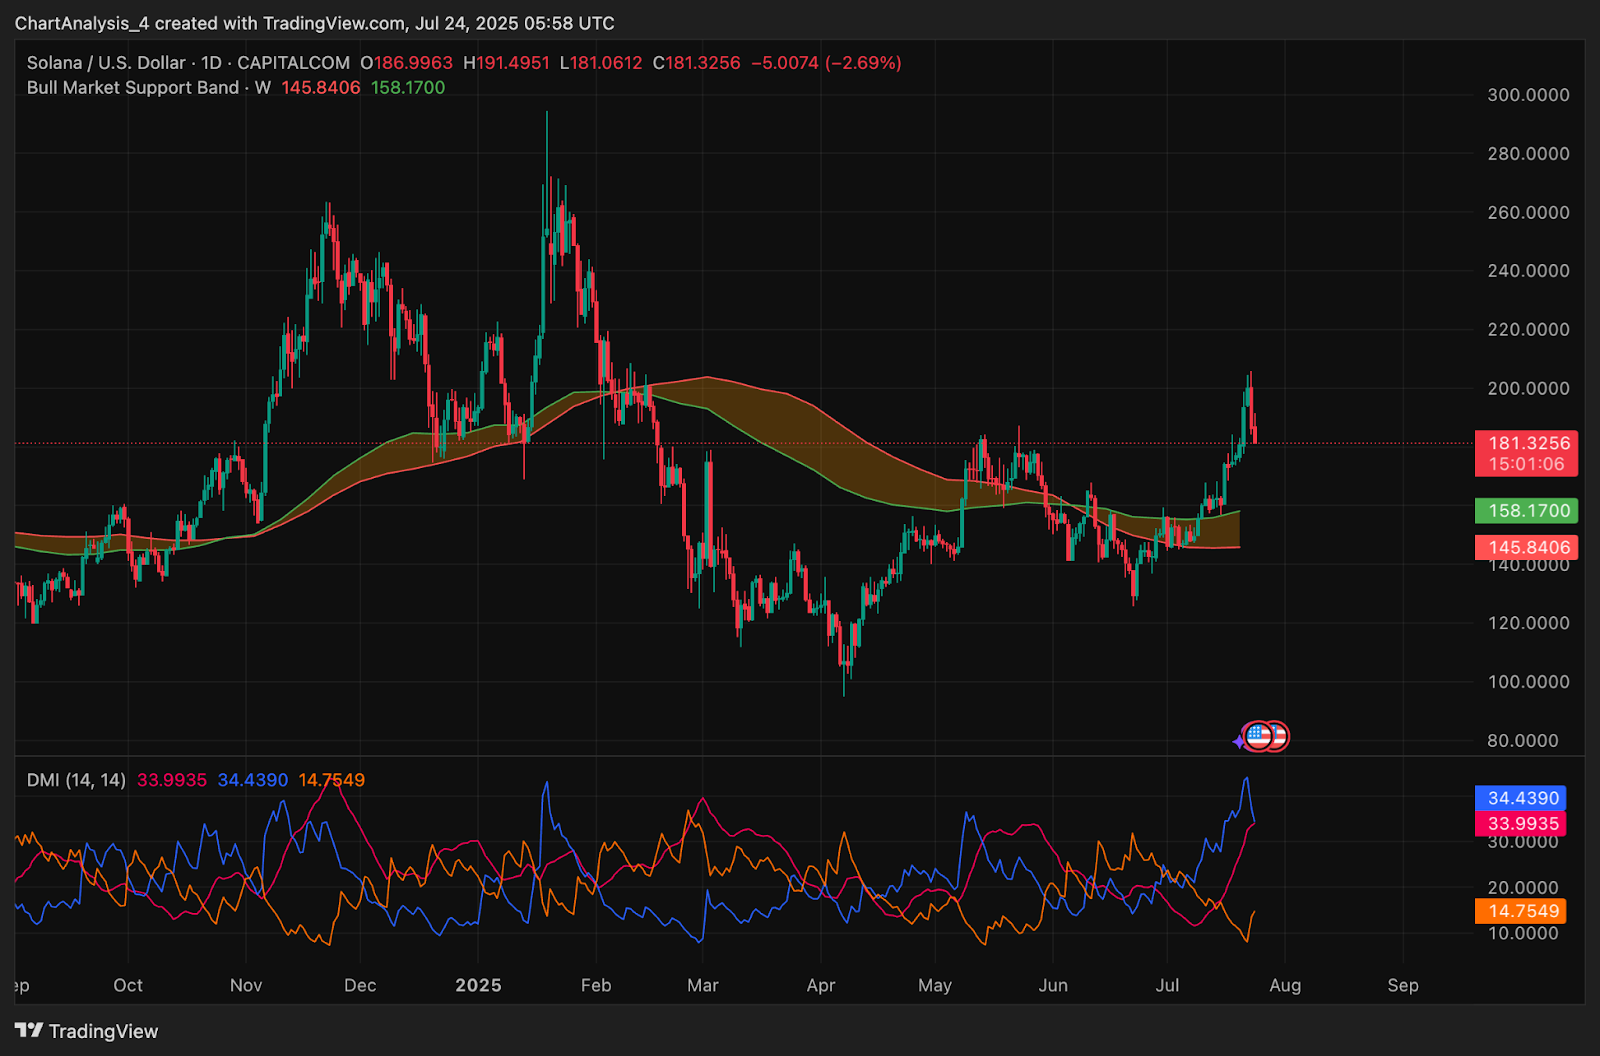Click the partially hidden second US flag icon
Viewport: 1600px width, 1056px height.
click(1279, 737)
